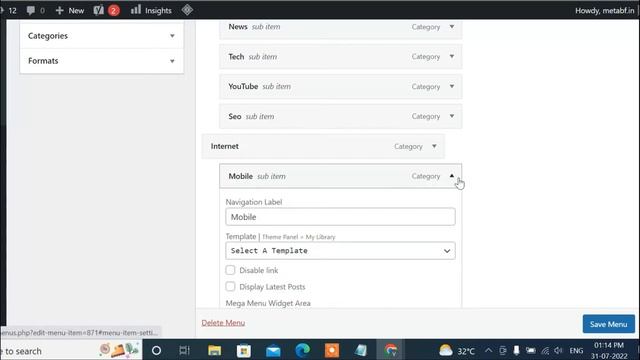Screen dimensions: 640x360
Task: Click the diamond-shaped icon in admin bar
Action: (x=187, y=10)
